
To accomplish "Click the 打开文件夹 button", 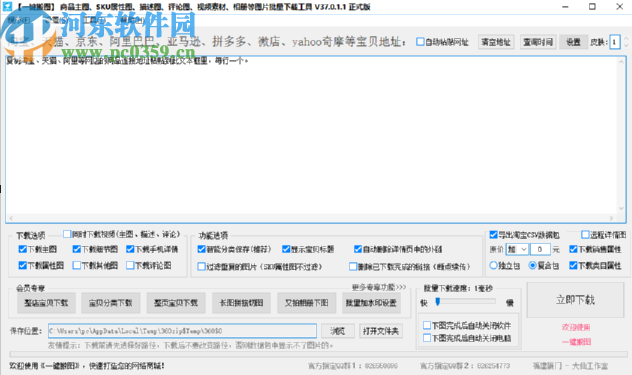I will tap(381, 331).
